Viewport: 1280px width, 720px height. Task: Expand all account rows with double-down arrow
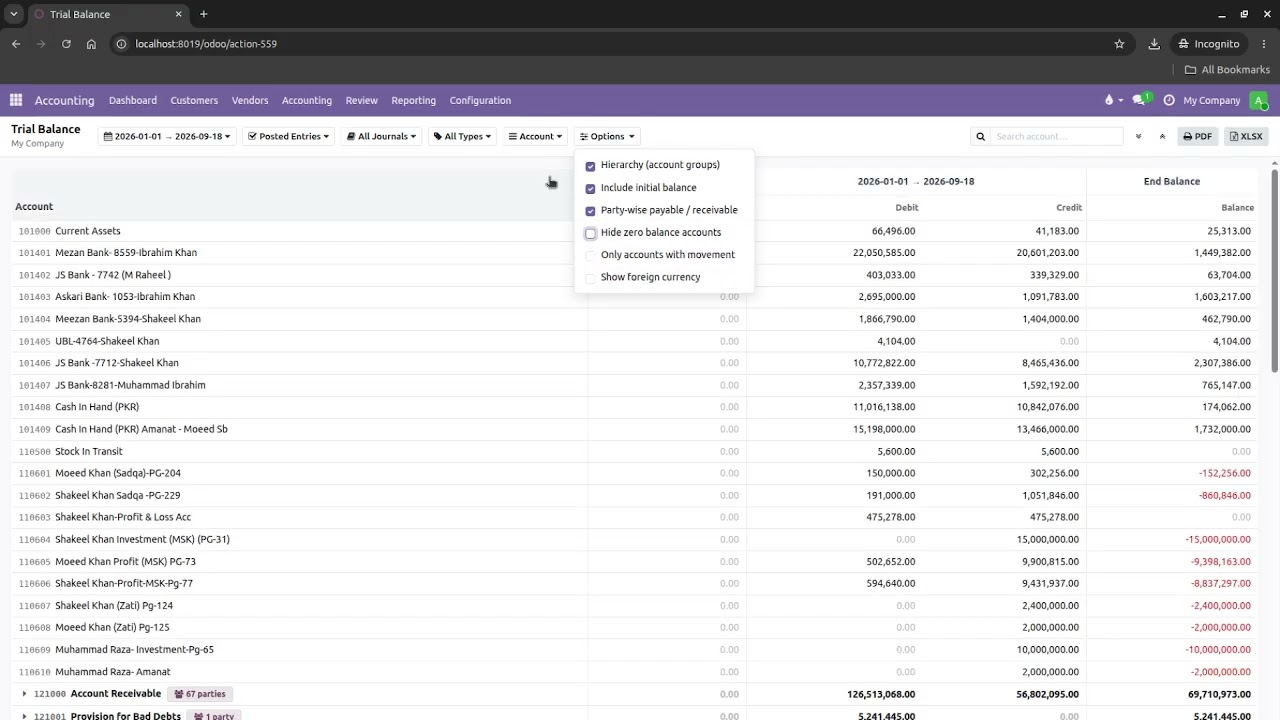(1138, 136)
